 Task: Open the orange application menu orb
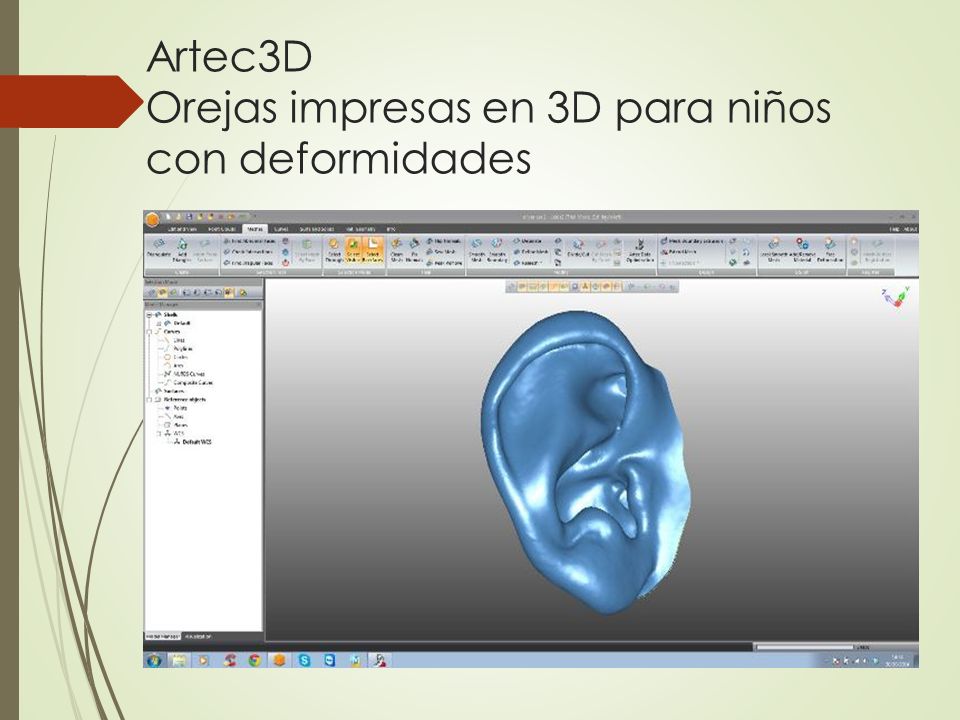(x=152, y=219)
